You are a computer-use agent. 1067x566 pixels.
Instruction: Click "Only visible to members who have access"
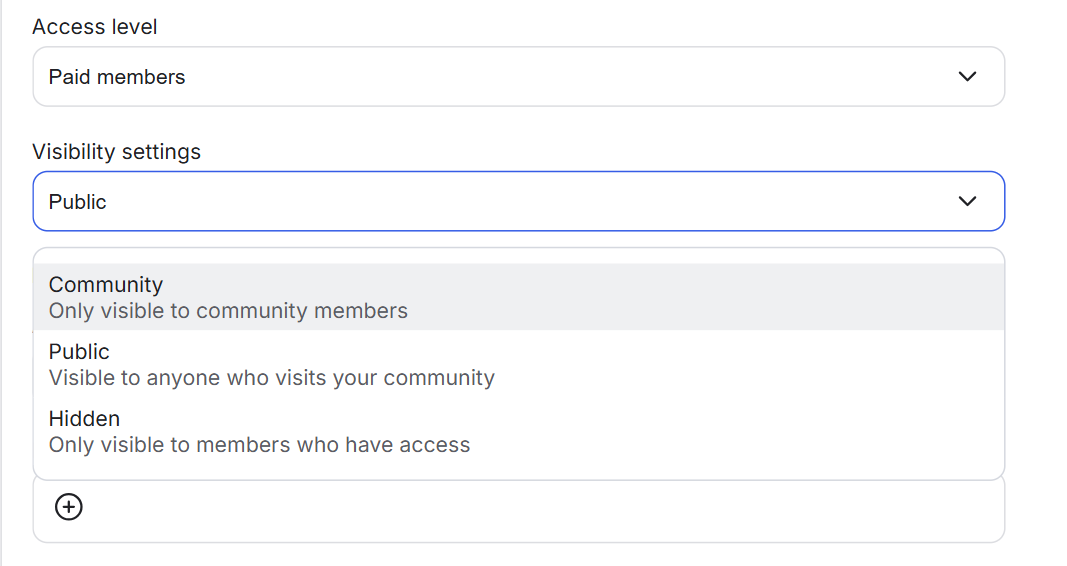pyautogui.click(x=259, y=445)
